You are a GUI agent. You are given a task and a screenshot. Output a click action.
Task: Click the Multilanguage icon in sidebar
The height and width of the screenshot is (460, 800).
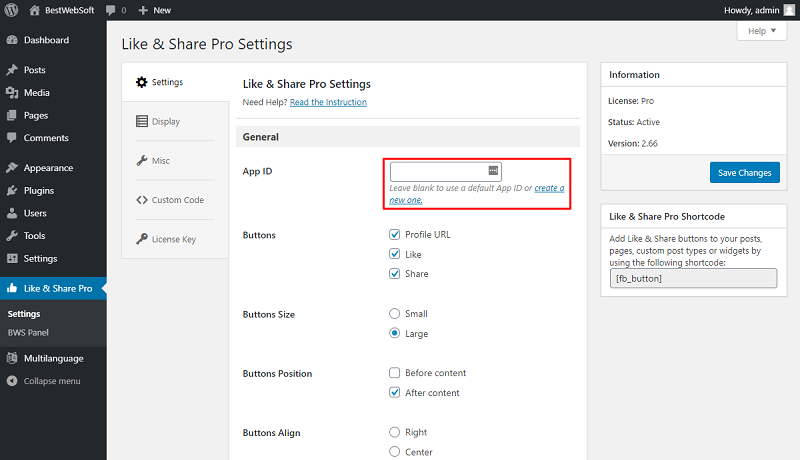coord(12,359)
